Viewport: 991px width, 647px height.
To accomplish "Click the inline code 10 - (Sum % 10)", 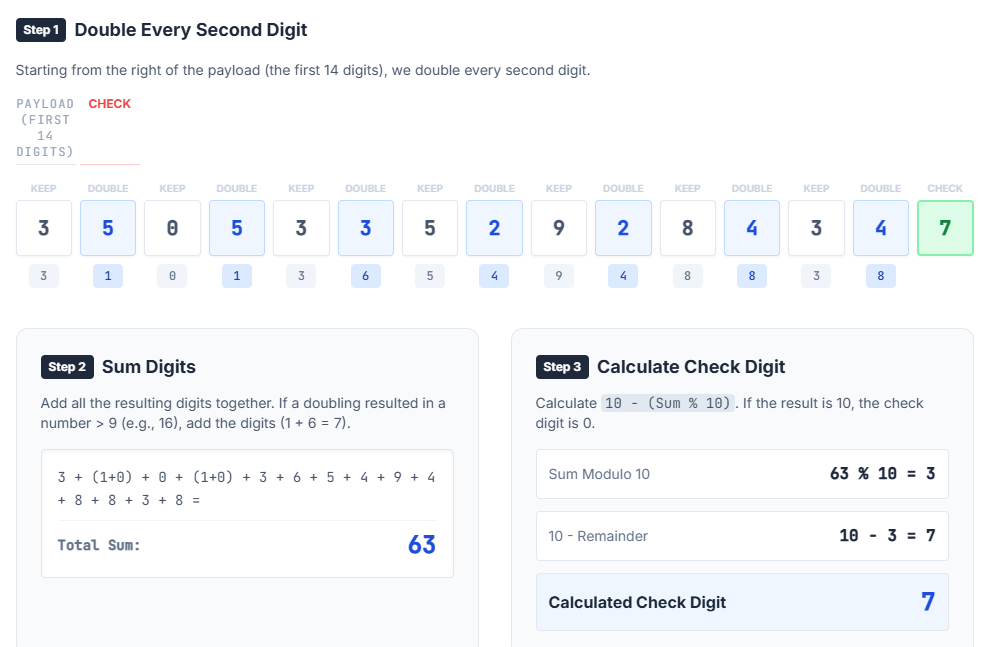I will pos(668,403).
